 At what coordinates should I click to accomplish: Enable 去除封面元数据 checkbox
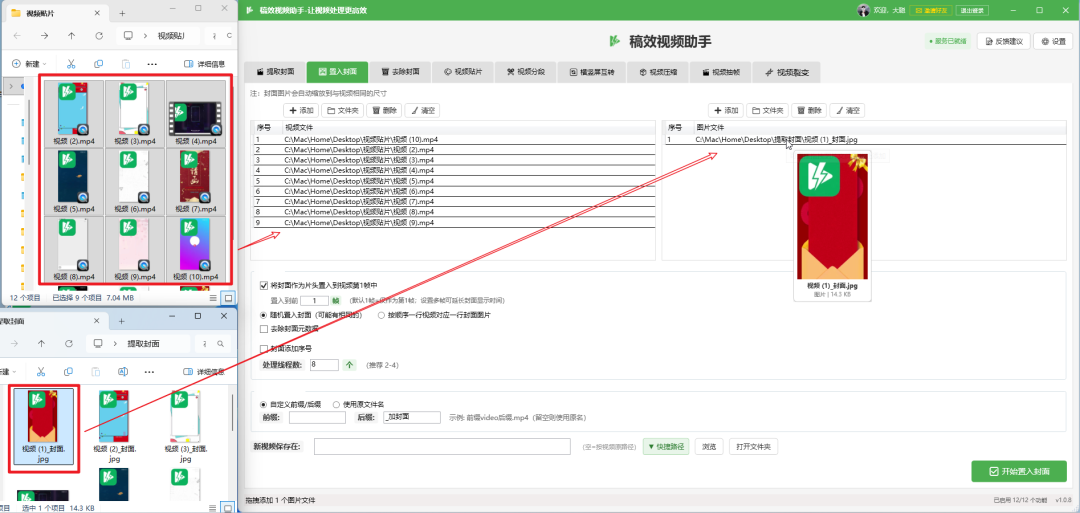click(x=264, y=328)
